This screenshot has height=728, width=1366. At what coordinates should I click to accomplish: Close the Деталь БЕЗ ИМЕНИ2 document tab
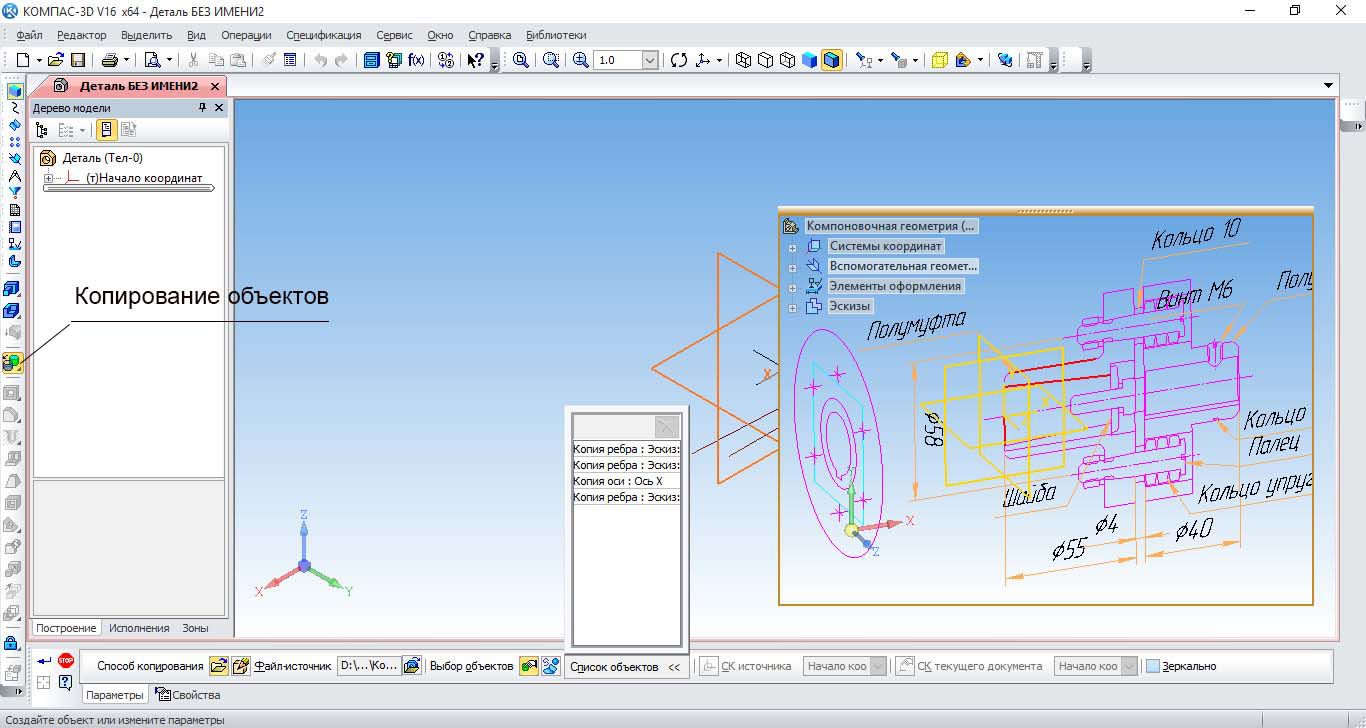click(215, 87)
